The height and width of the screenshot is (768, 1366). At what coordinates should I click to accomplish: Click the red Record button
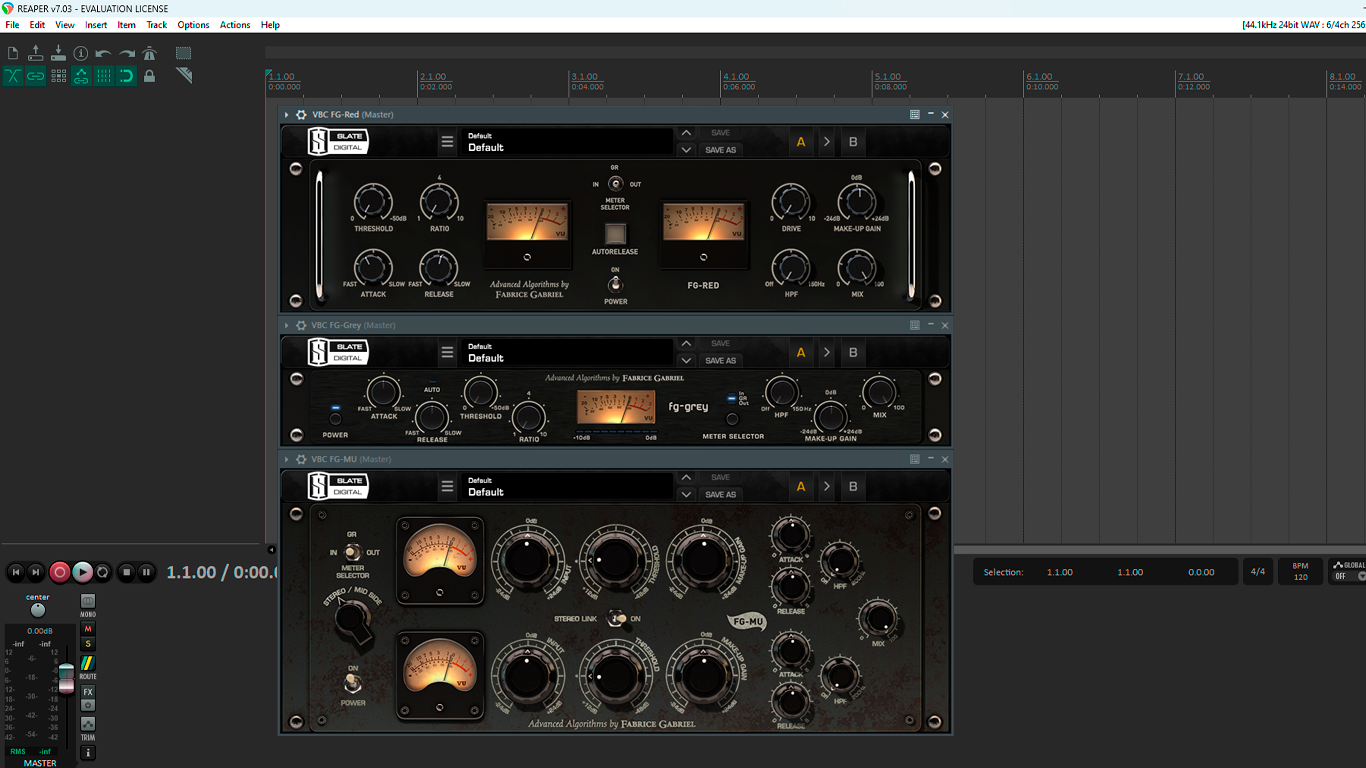(60, 572)
